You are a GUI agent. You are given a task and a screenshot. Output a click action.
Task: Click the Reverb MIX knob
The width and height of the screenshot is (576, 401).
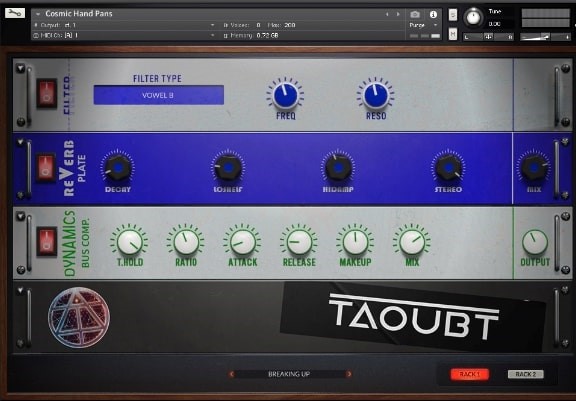(534, 167)
